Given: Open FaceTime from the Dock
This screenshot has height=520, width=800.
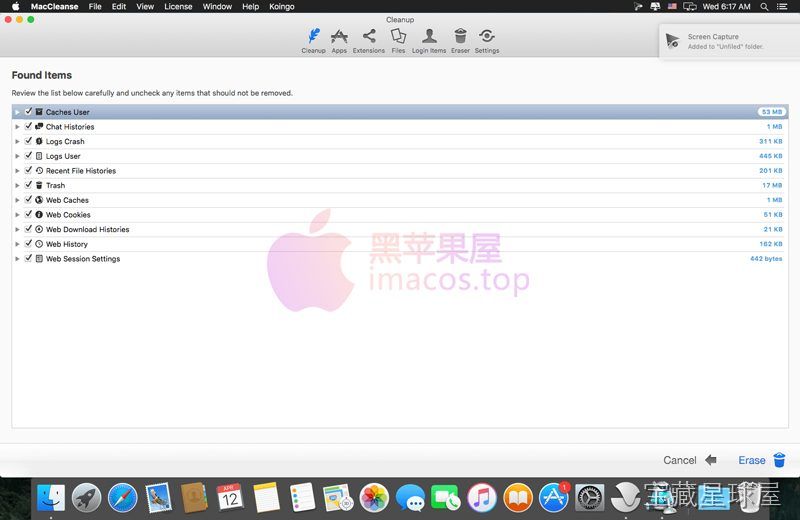Looking at the screenshot, I should point(445,498).
